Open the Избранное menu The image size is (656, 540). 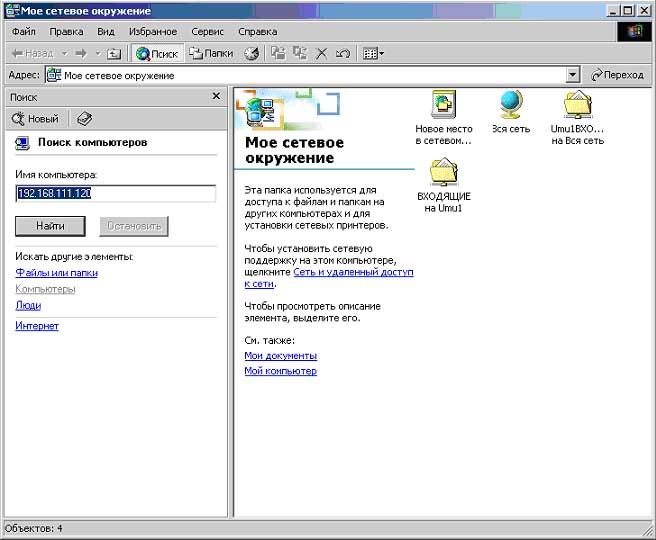point(153,32)
